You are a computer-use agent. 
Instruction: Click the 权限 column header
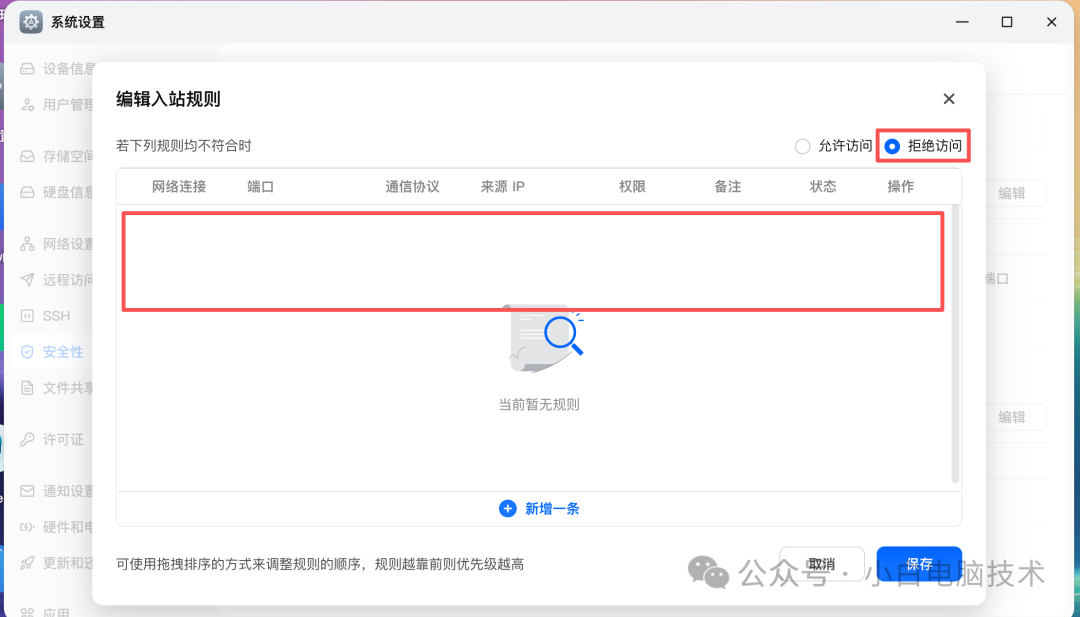632,187
